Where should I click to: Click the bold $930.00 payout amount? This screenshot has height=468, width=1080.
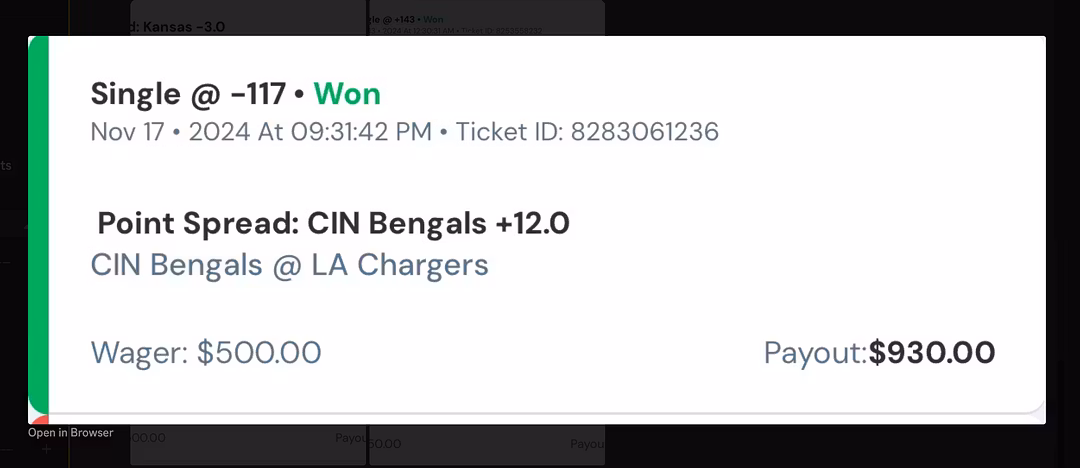coord(932,352)
